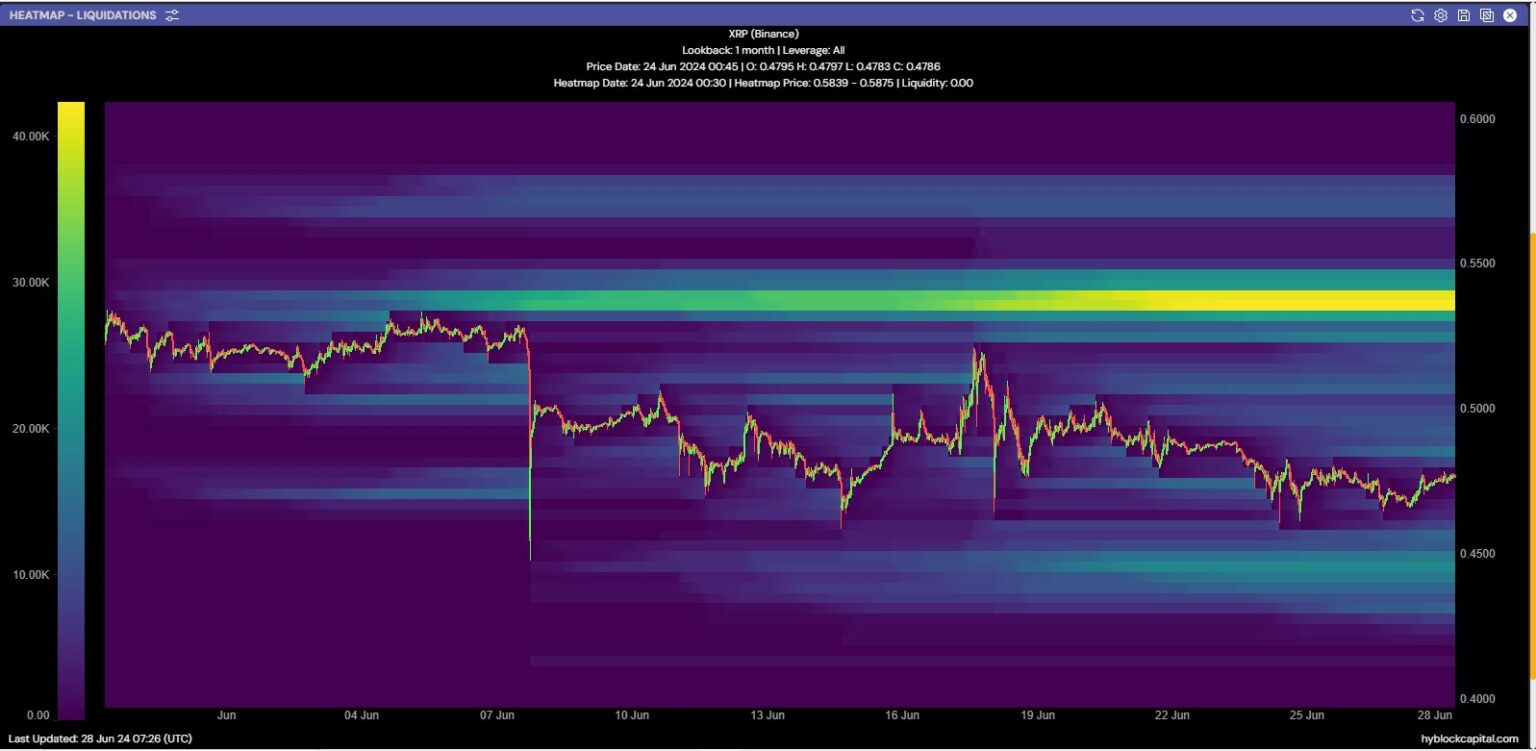Click the duplicate panel icon
The image size is (1536, 751).
pyautogui.click(x=1487, y=15)
